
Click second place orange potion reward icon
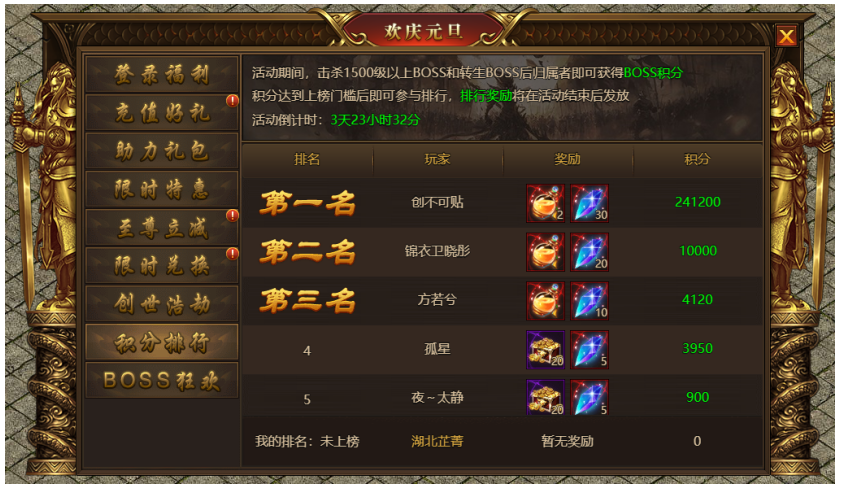coord(545,252)
